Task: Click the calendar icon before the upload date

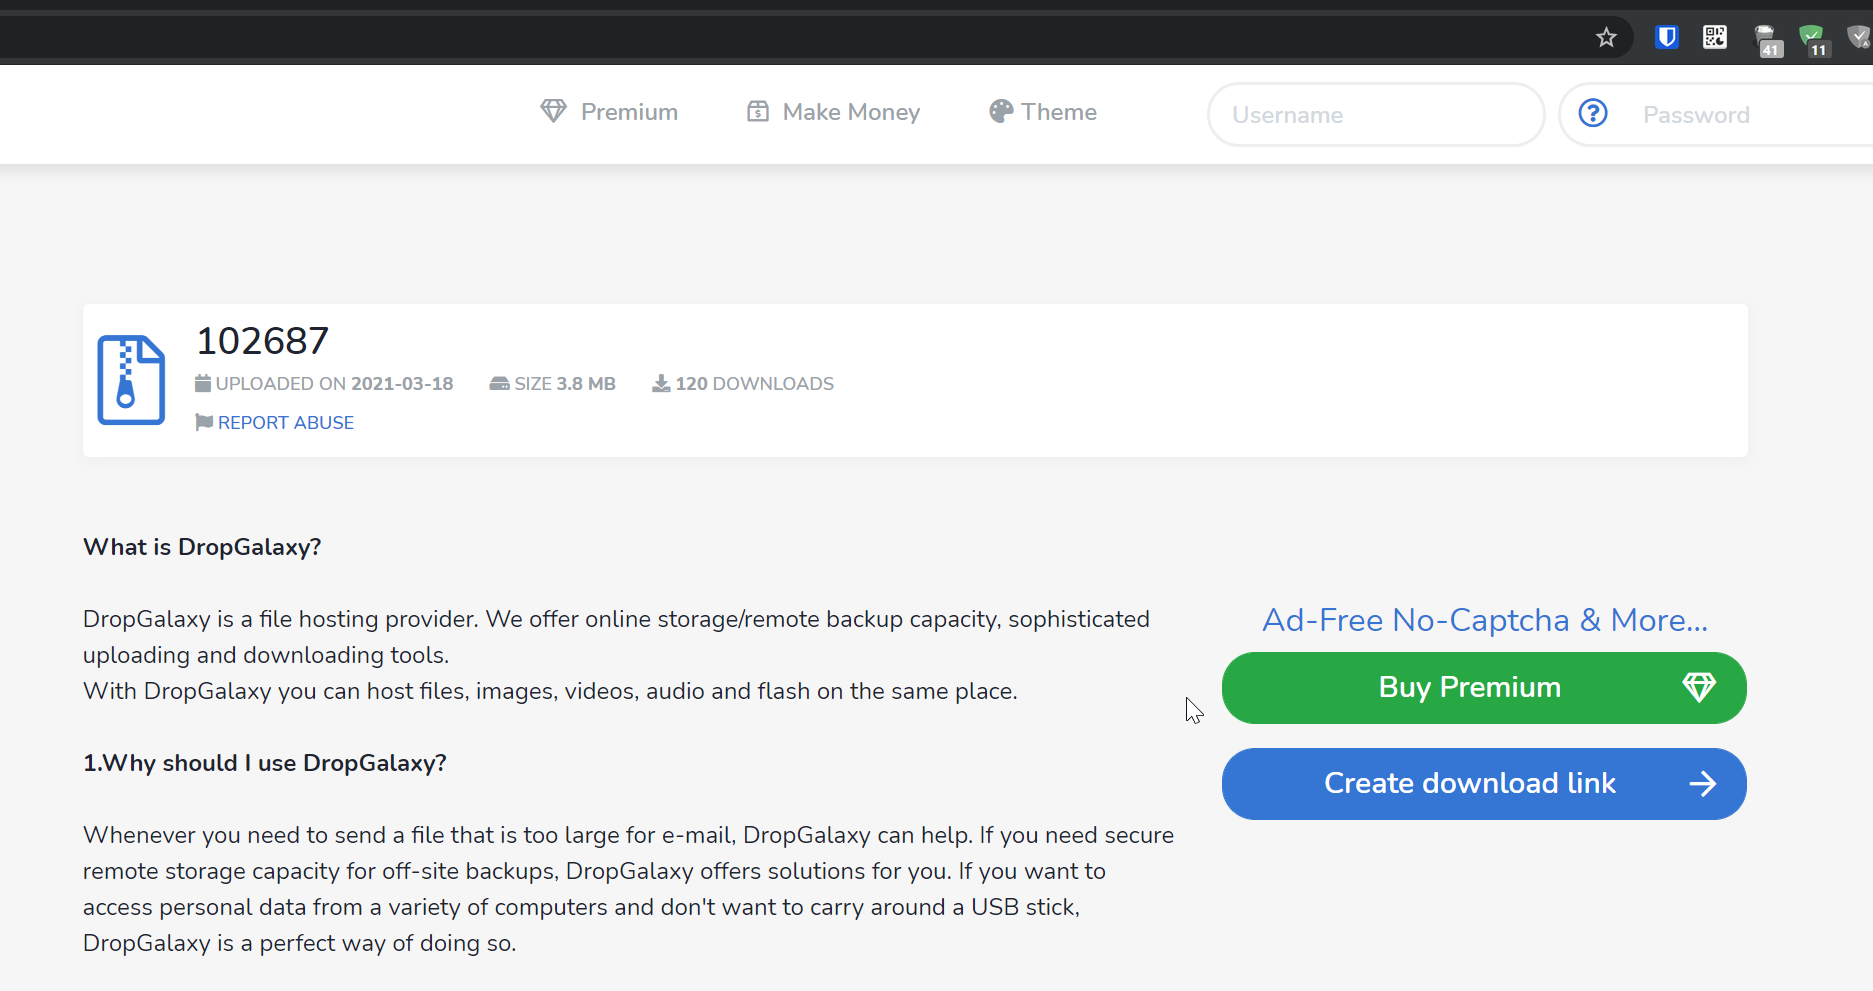Action: [x=203, y=383]
